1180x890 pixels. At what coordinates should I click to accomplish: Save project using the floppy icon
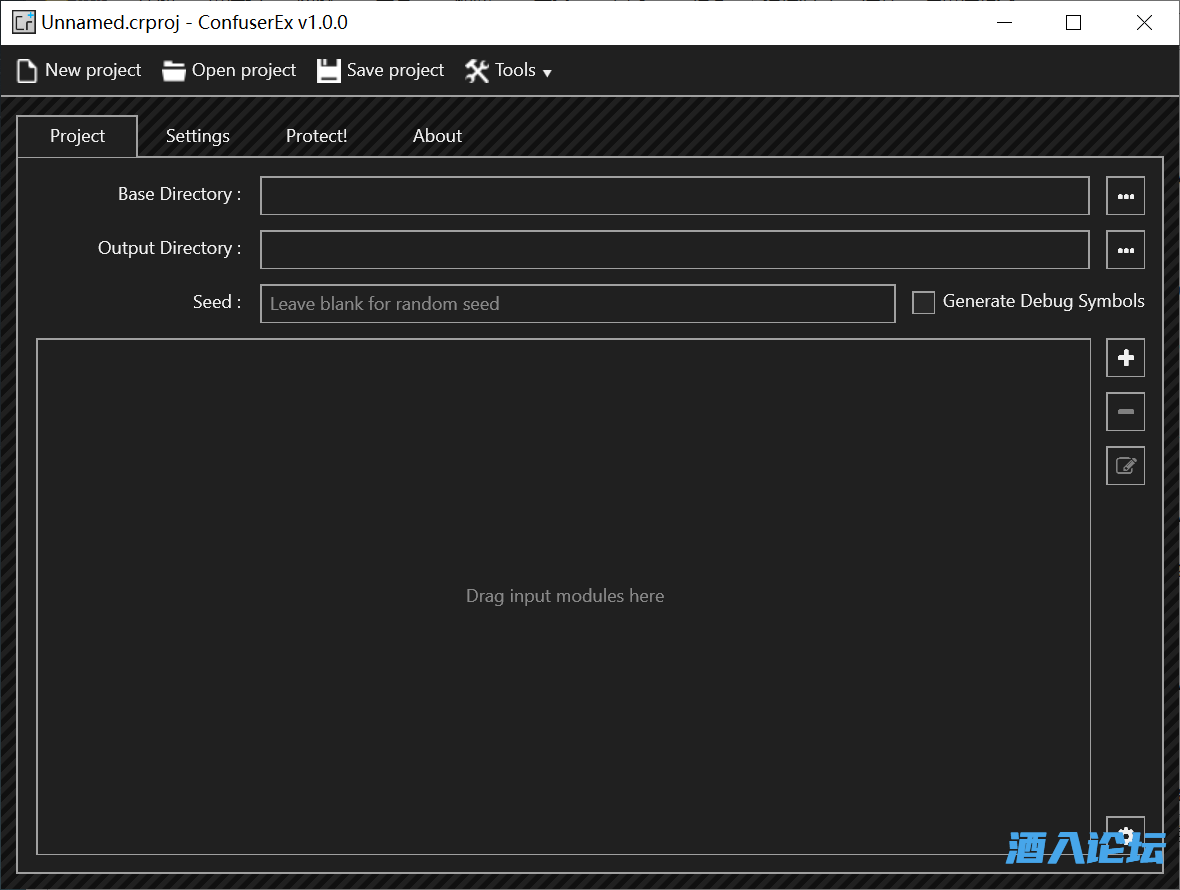coord(329,71)
